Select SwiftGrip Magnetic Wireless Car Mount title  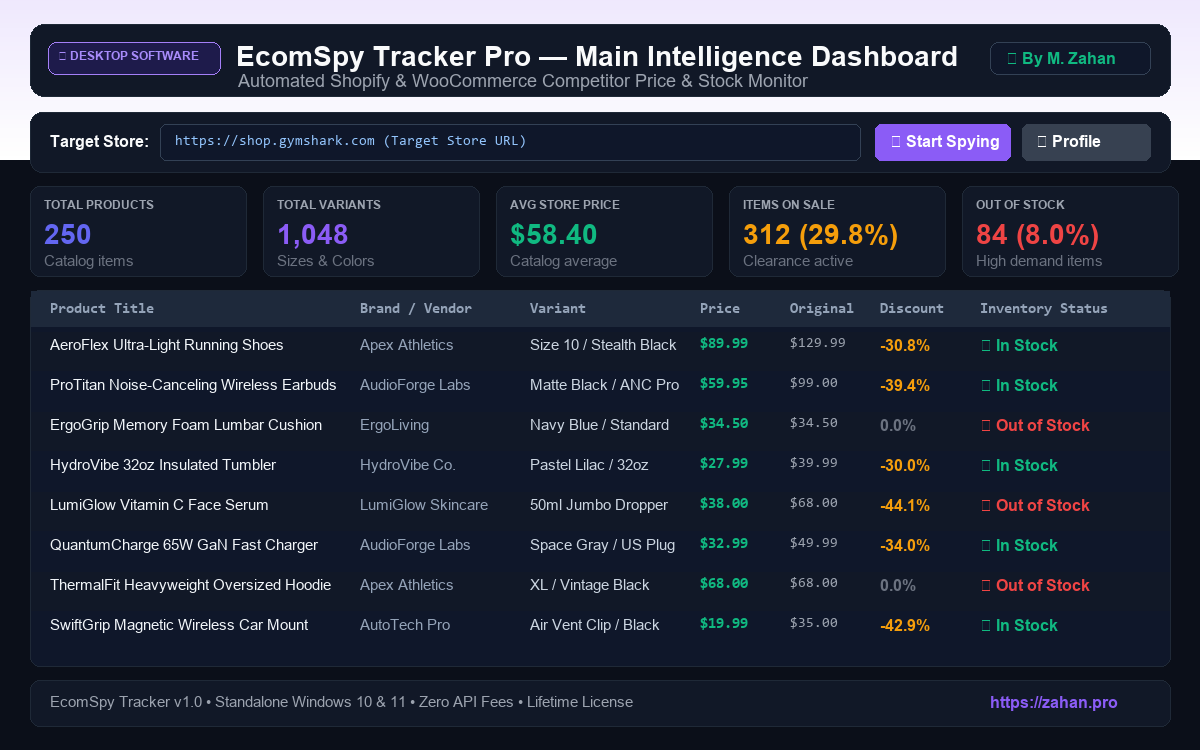[x=179, y=625]
